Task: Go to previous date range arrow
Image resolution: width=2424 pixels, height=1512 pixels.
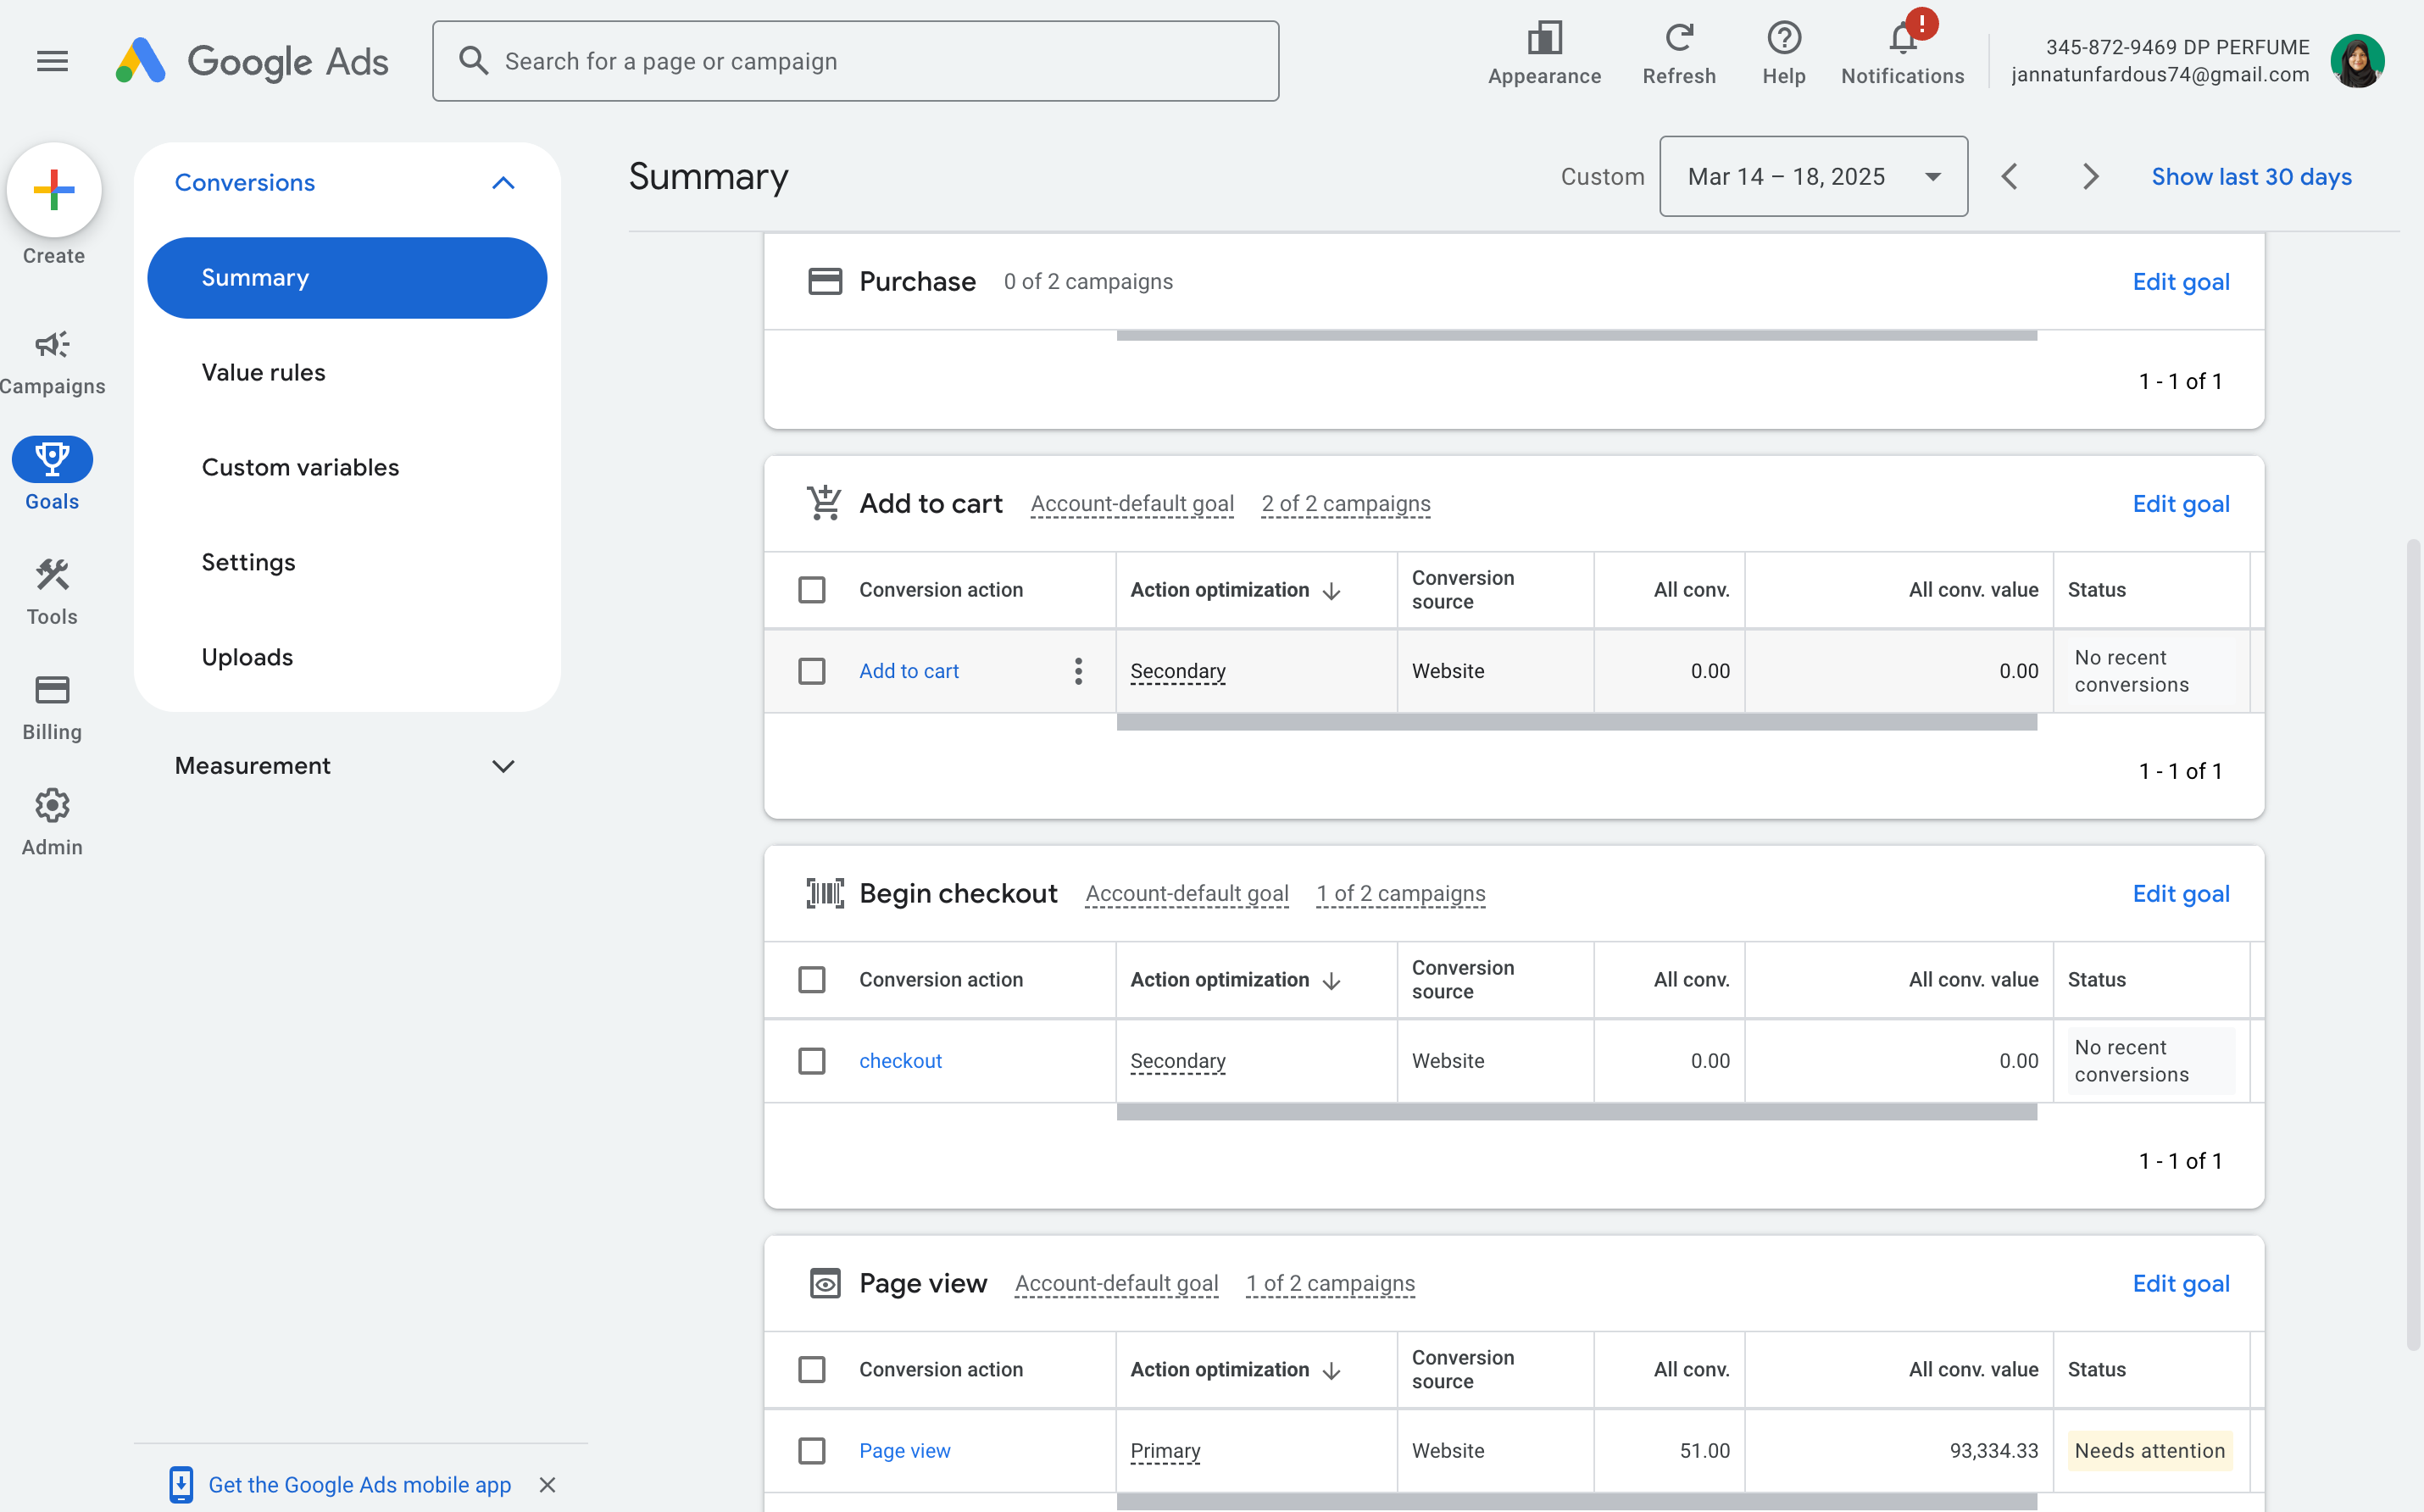Action: (x=2010, y=177)
